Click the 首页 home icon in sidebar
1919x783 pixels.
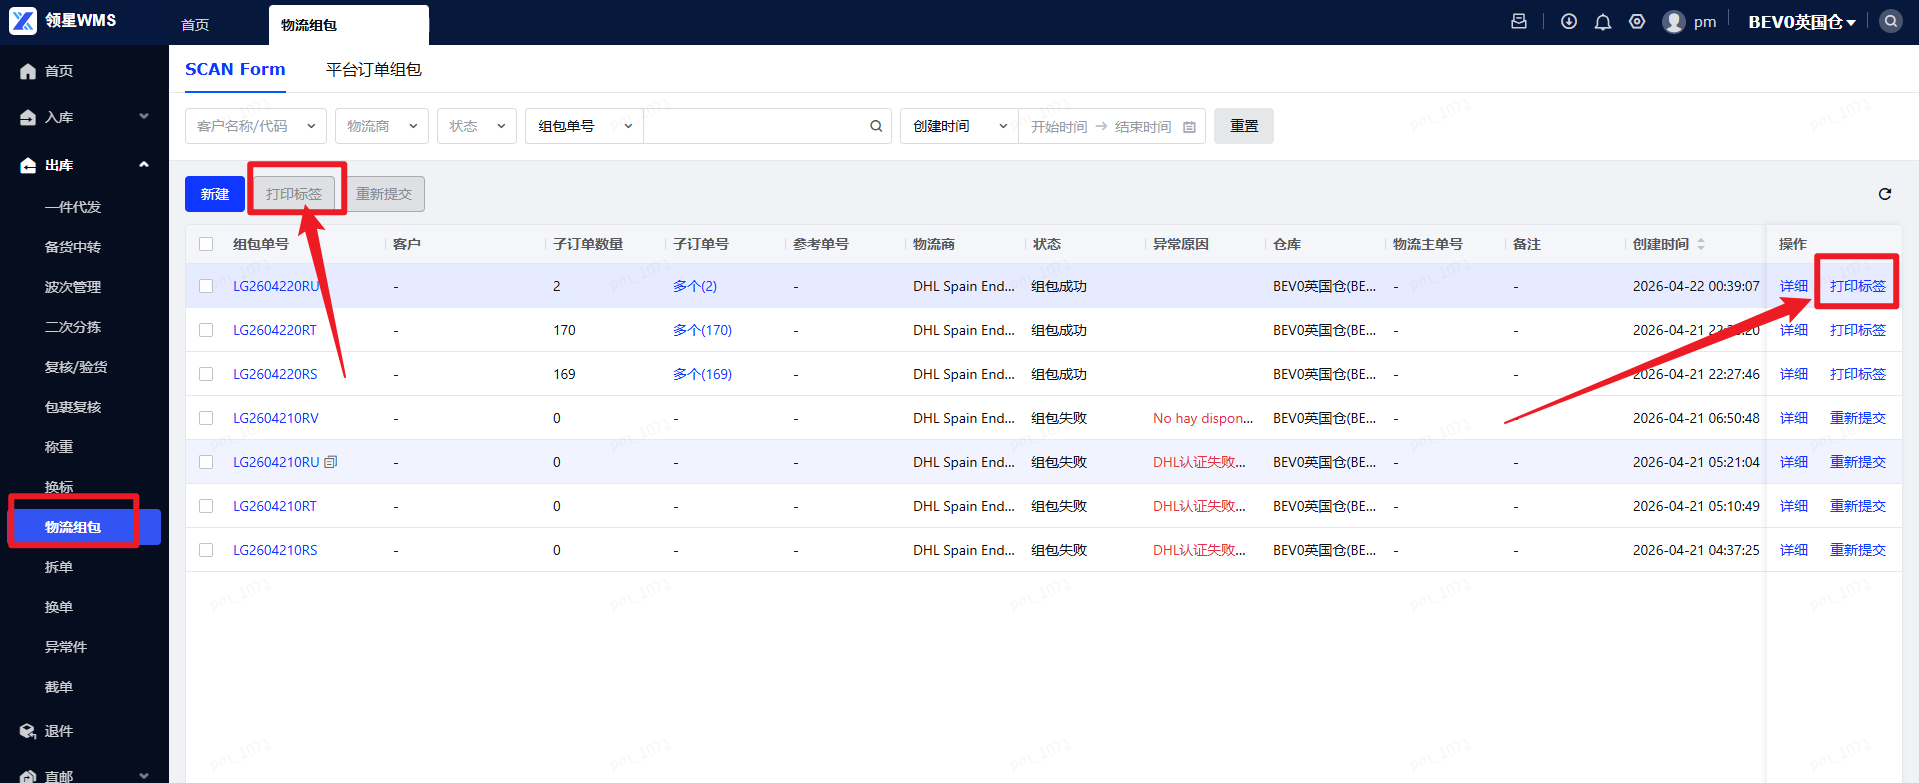28,71
